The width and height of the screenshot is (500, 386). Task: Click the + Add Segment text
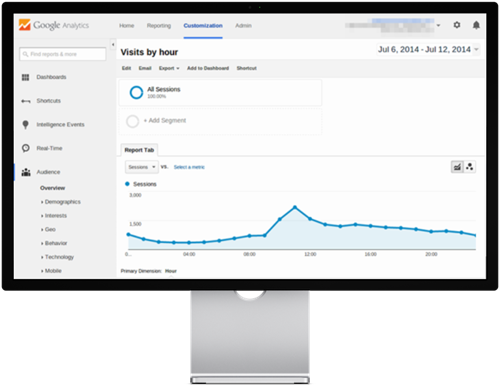tap(165, 121)
